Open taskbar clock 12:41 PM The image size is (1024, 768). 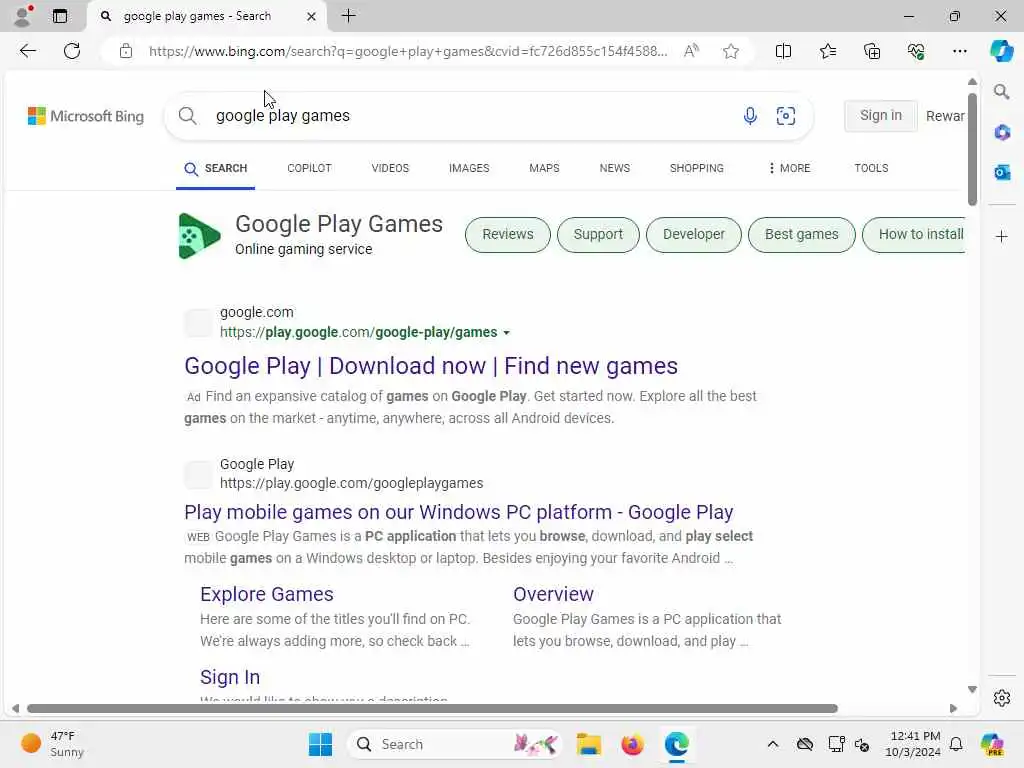[913, 744]
